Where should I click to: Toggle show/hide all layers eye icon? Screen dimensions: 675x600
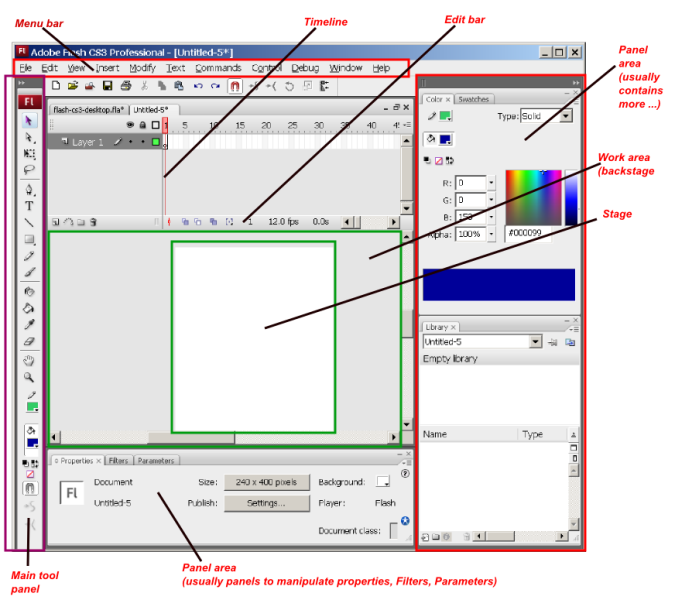[130, 125]
